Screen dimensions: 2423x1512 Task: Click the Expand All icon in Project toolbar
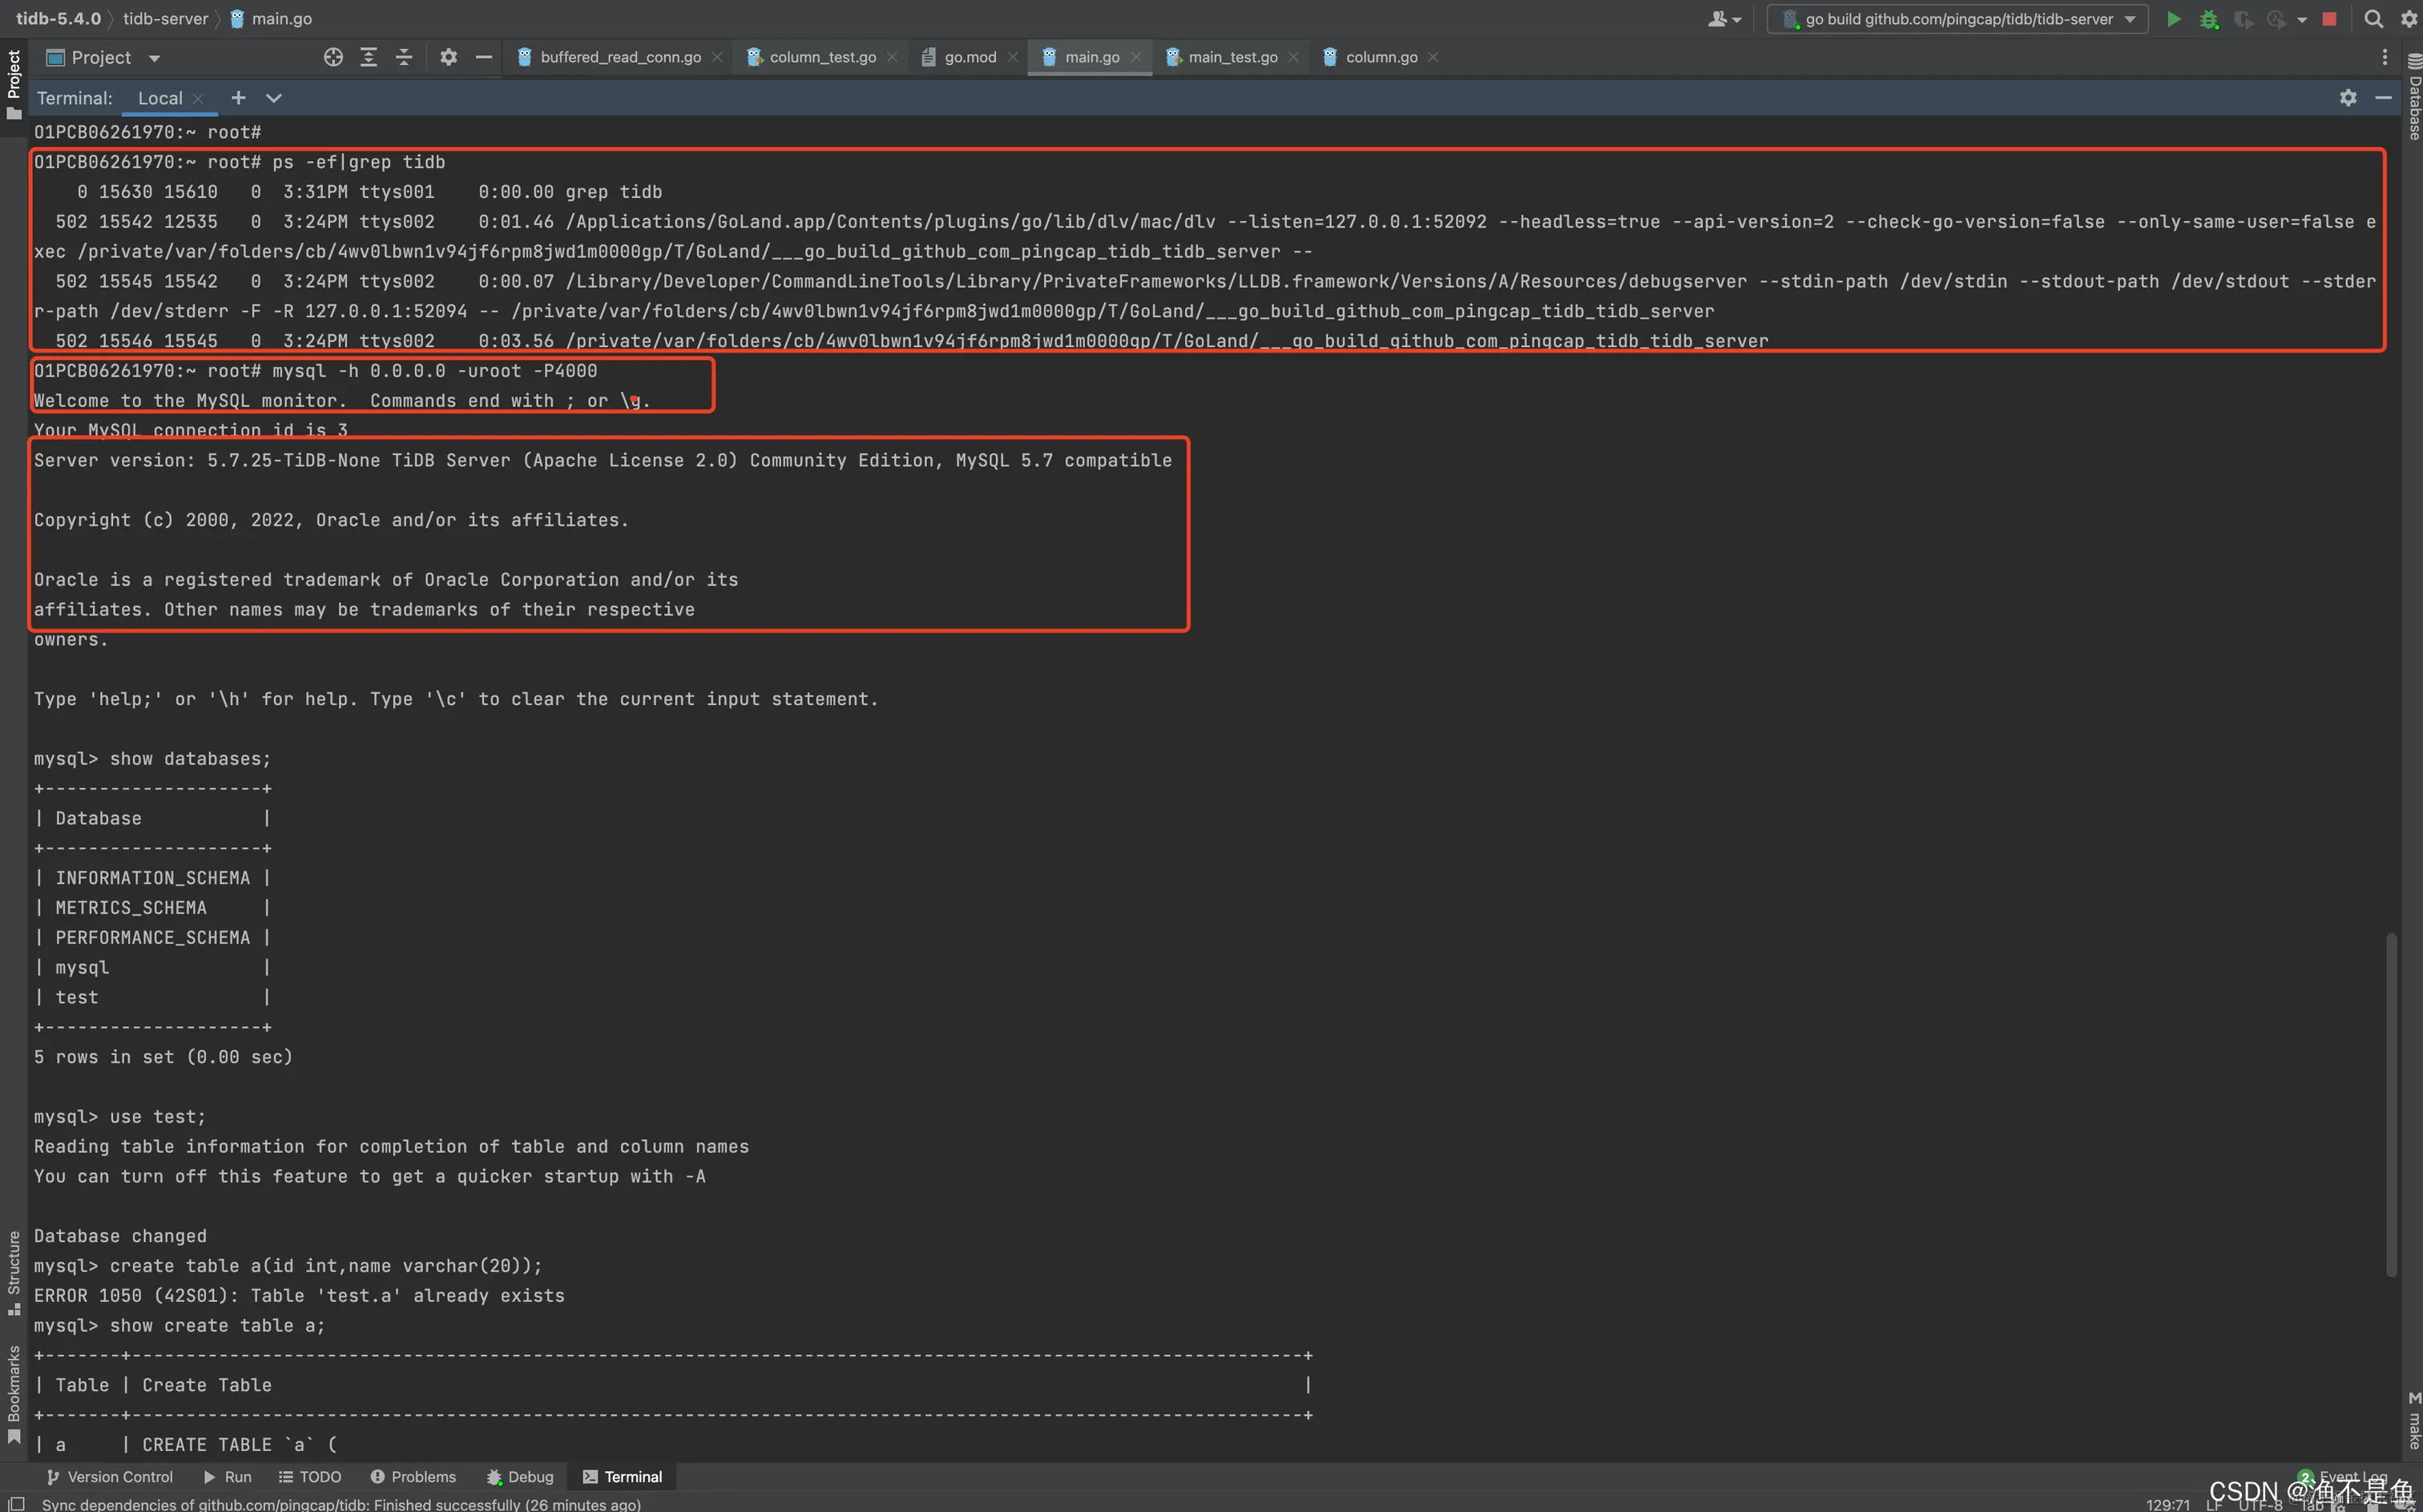[x=368, y=57]
